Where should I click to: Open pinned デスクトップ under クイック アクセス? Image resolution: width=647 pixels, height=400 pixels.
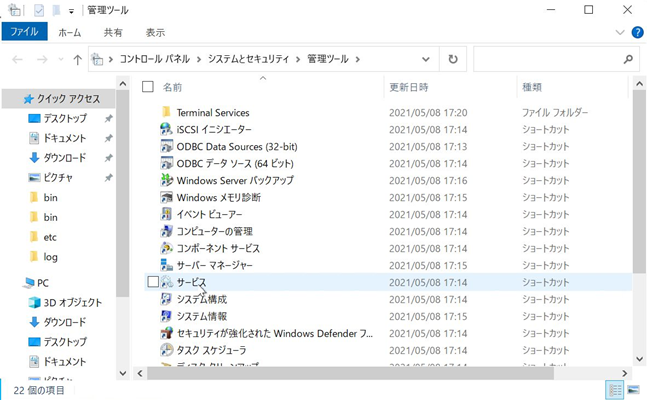point(65,118)
